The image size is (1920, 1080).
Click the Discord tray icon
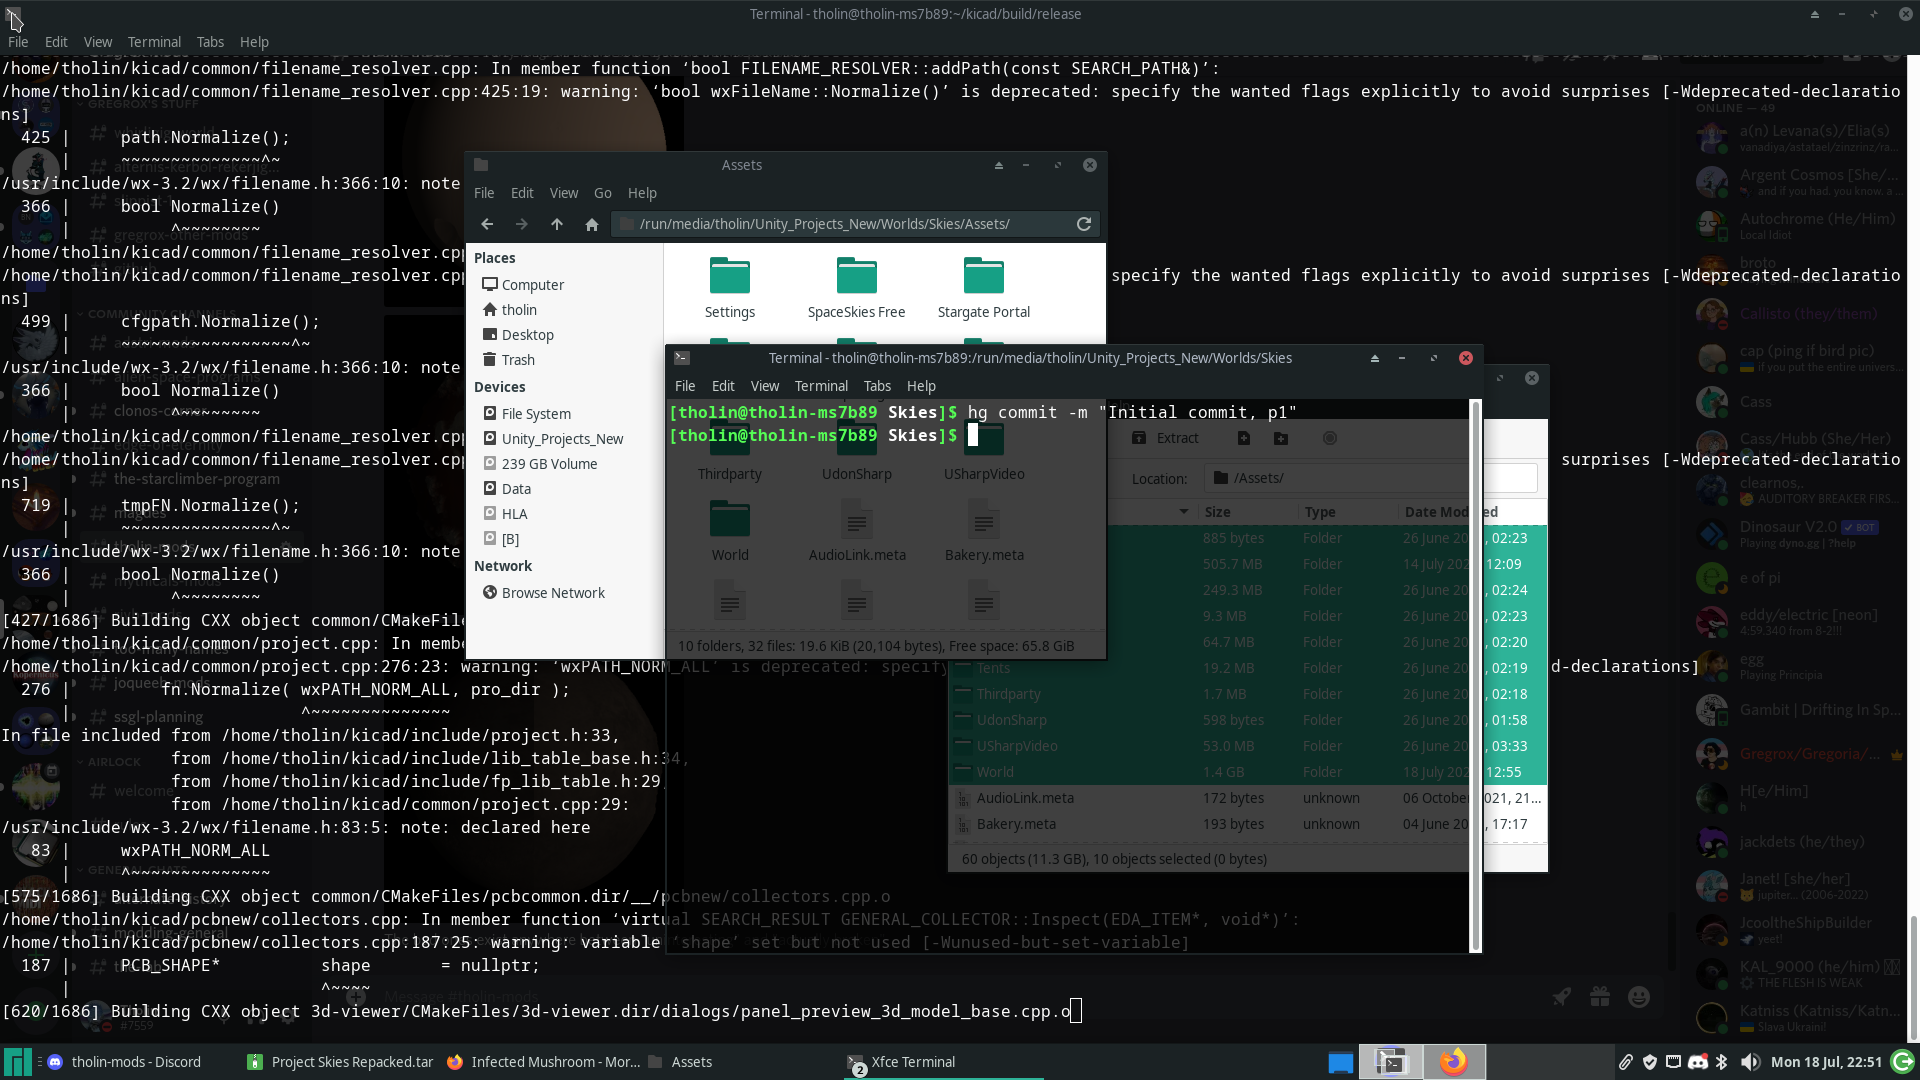(x=1697, y=1062)
